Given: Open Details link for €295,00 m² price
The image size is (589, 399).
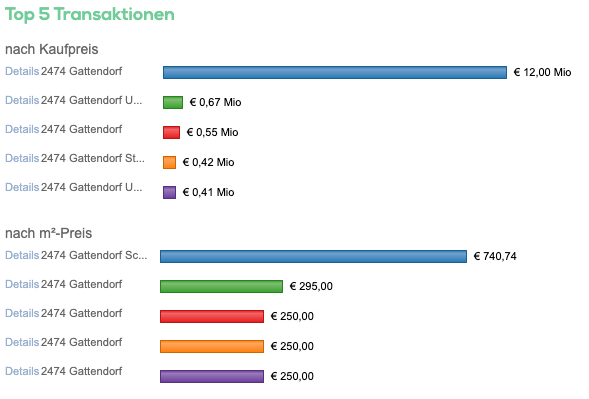Looking at the screenshot, I should (x=22, y=284).
